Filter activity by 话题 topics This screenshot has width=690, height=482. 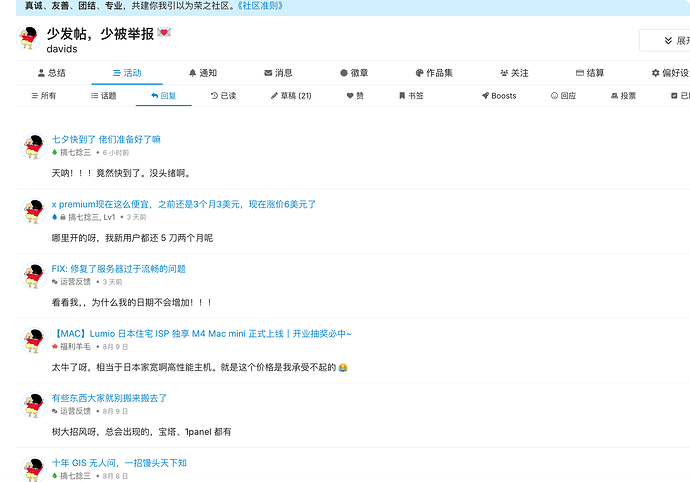pos(104,96)
